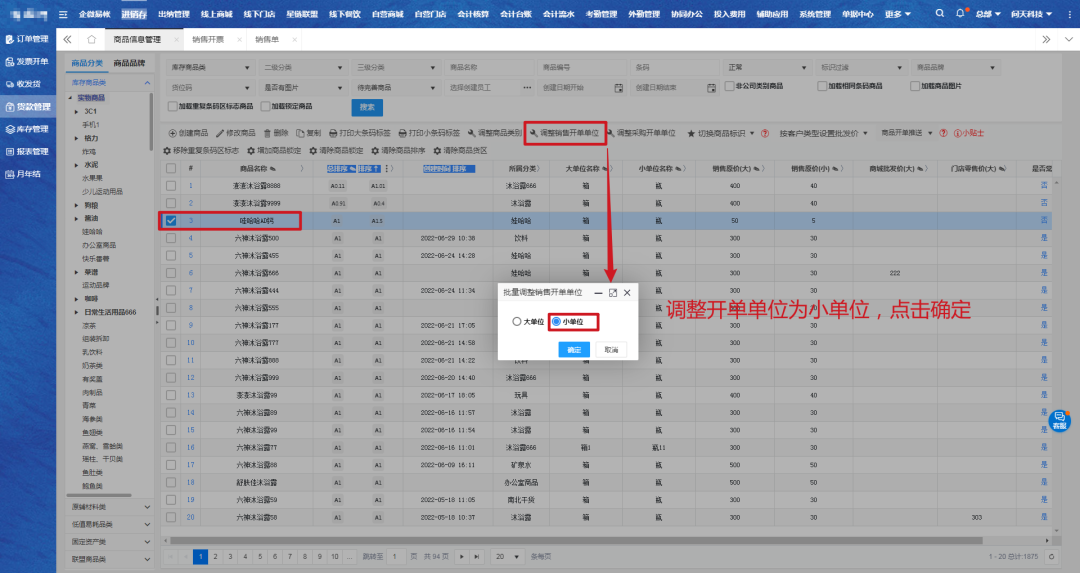The width and height of the screenshot is (1080, 573).
Task: Click the 客服 customer service floating icon
Action: (x=1059, y=419)
